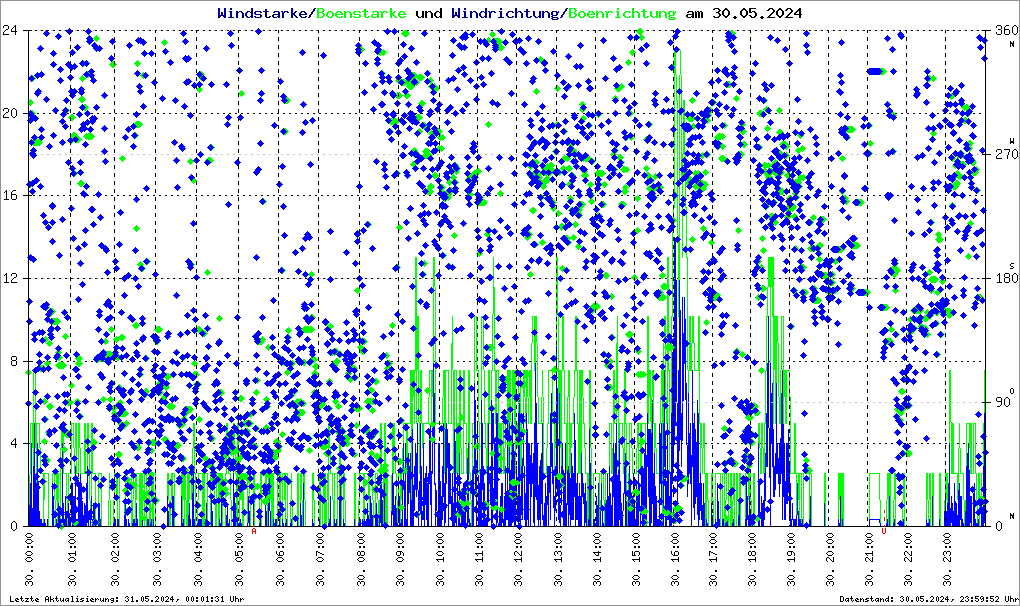Viewport: 1020px width, 606px height.
Task: Pick the "11:00" time axis label
Action: point(479,559)
